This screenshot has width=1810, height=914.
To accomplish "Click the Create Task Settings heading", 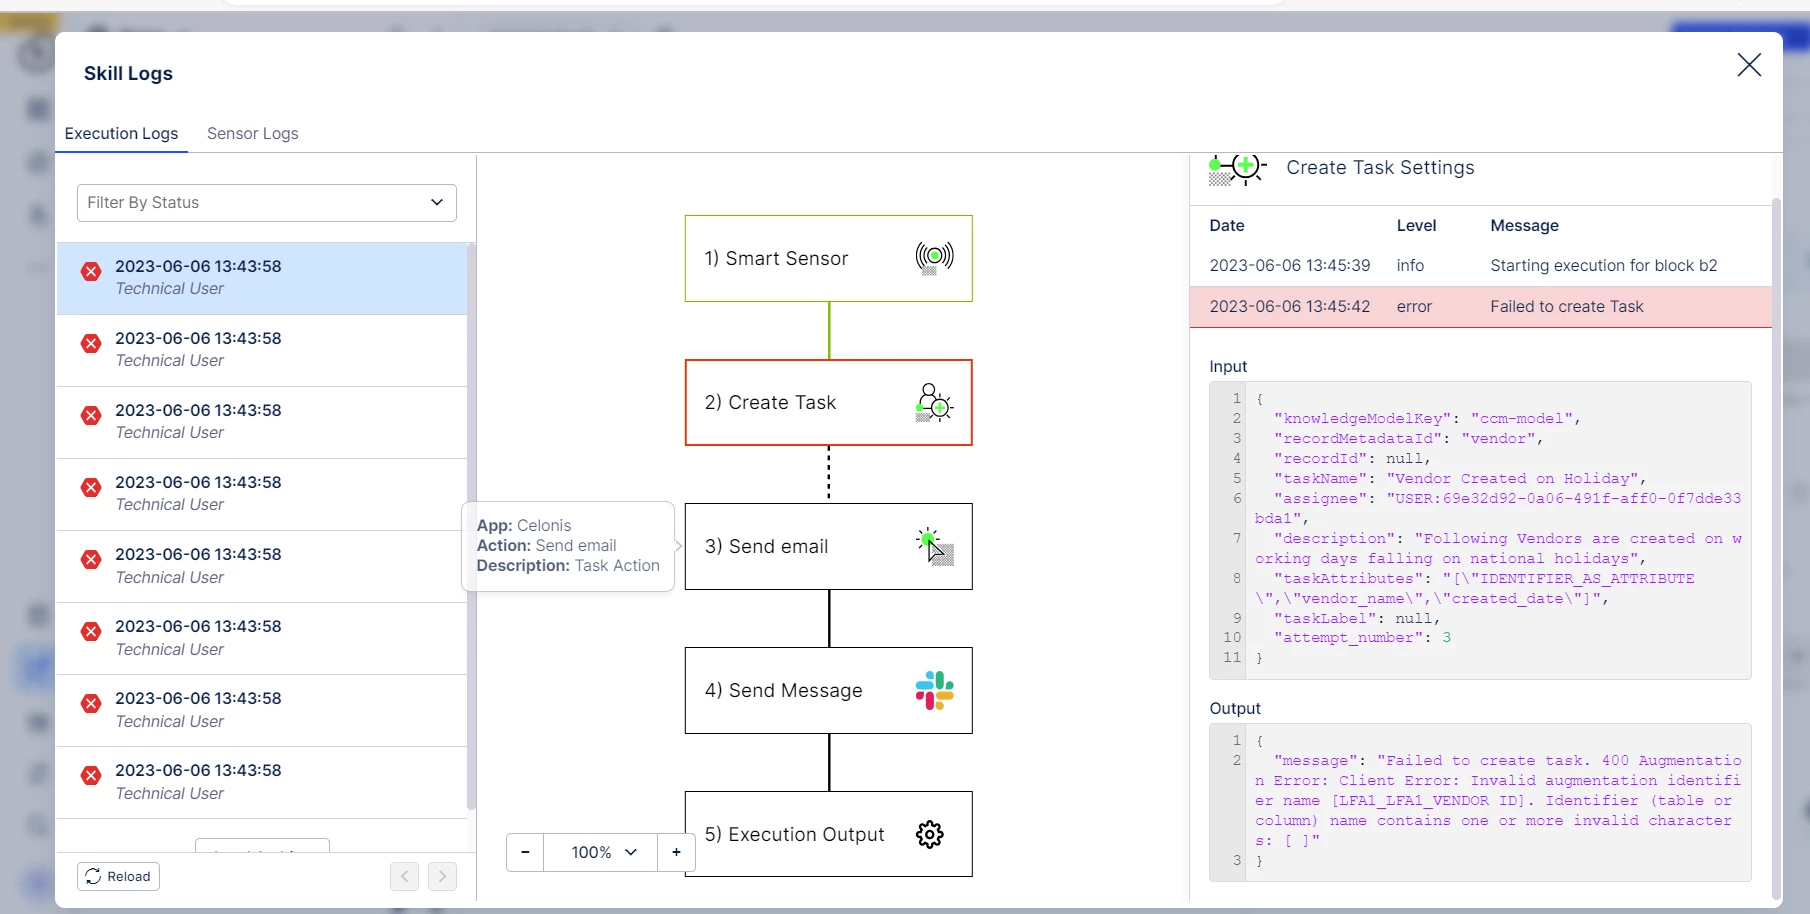I will tap(1380, 168).
